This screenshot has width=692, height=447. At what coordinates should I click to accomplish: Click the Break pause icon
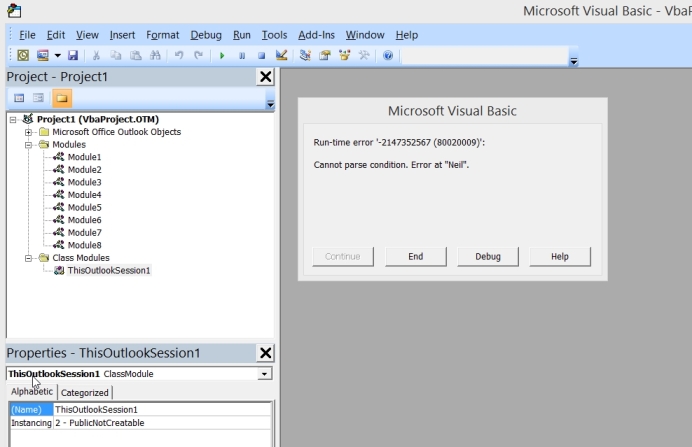click(x=242, y=56)
